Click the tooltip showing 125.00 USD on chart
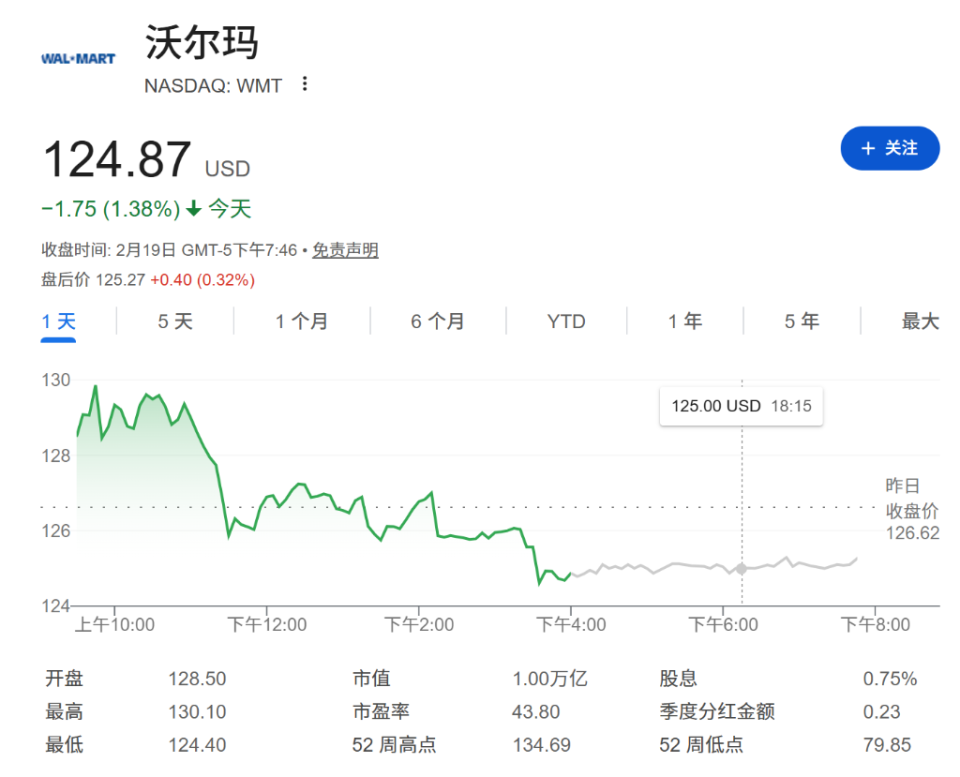The image size is (960, 777). [x=740, y=405]
